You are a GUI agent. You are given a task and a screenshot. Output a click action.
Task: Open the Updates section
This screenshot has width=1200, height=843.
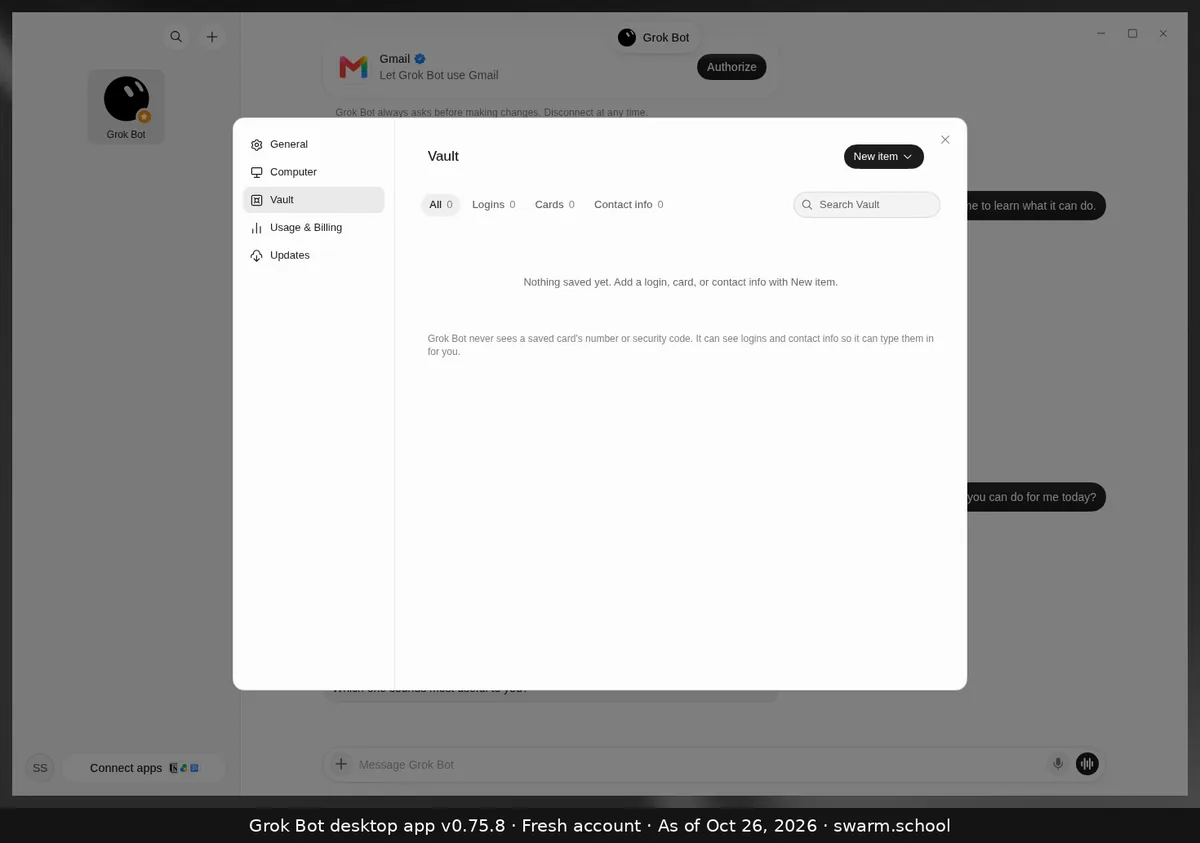click(x=313, y=255)
